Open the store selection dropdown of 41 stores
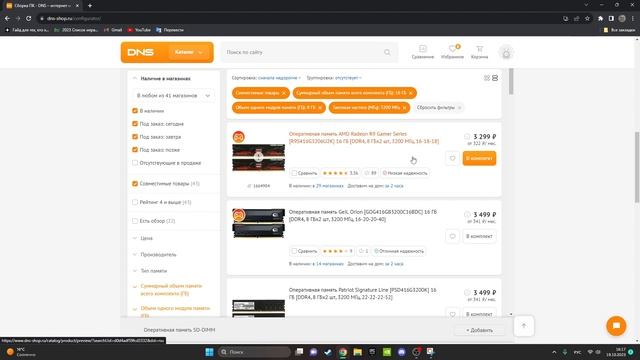 coord(173,96)
